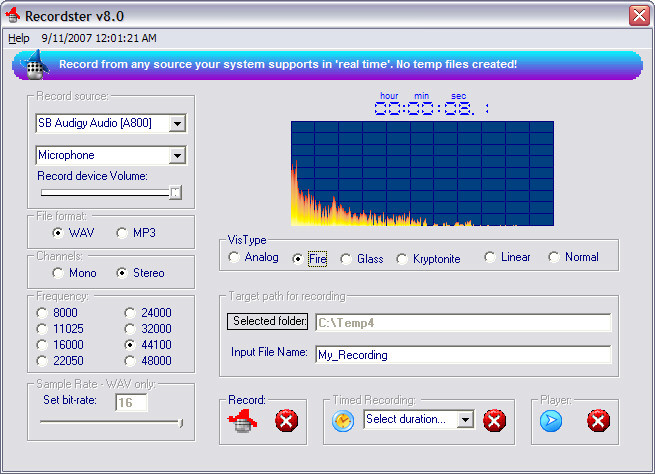Open the SB Audigy Audio device dropdown
655x474 pixels.
178,124
